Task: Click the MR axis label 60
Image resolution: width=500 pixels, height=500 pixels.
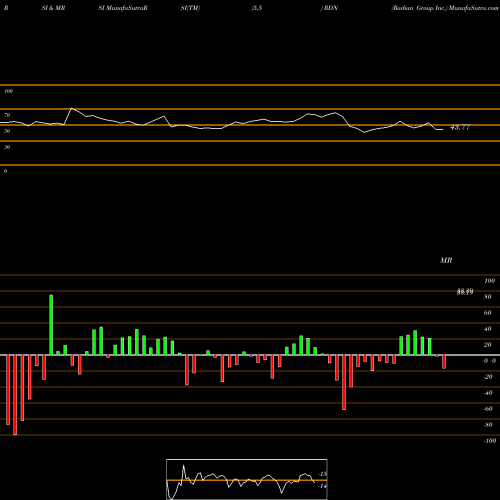Action: pos(488,313)
